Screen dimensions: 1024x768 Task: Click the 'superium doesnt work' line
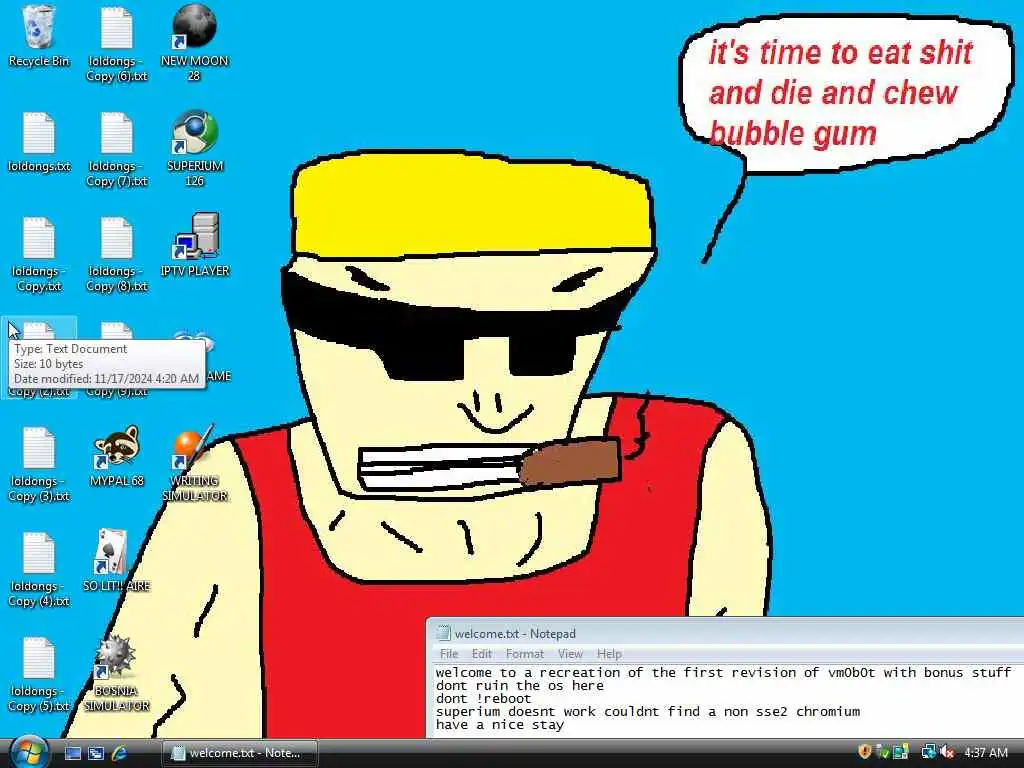(x=648, y=712)
